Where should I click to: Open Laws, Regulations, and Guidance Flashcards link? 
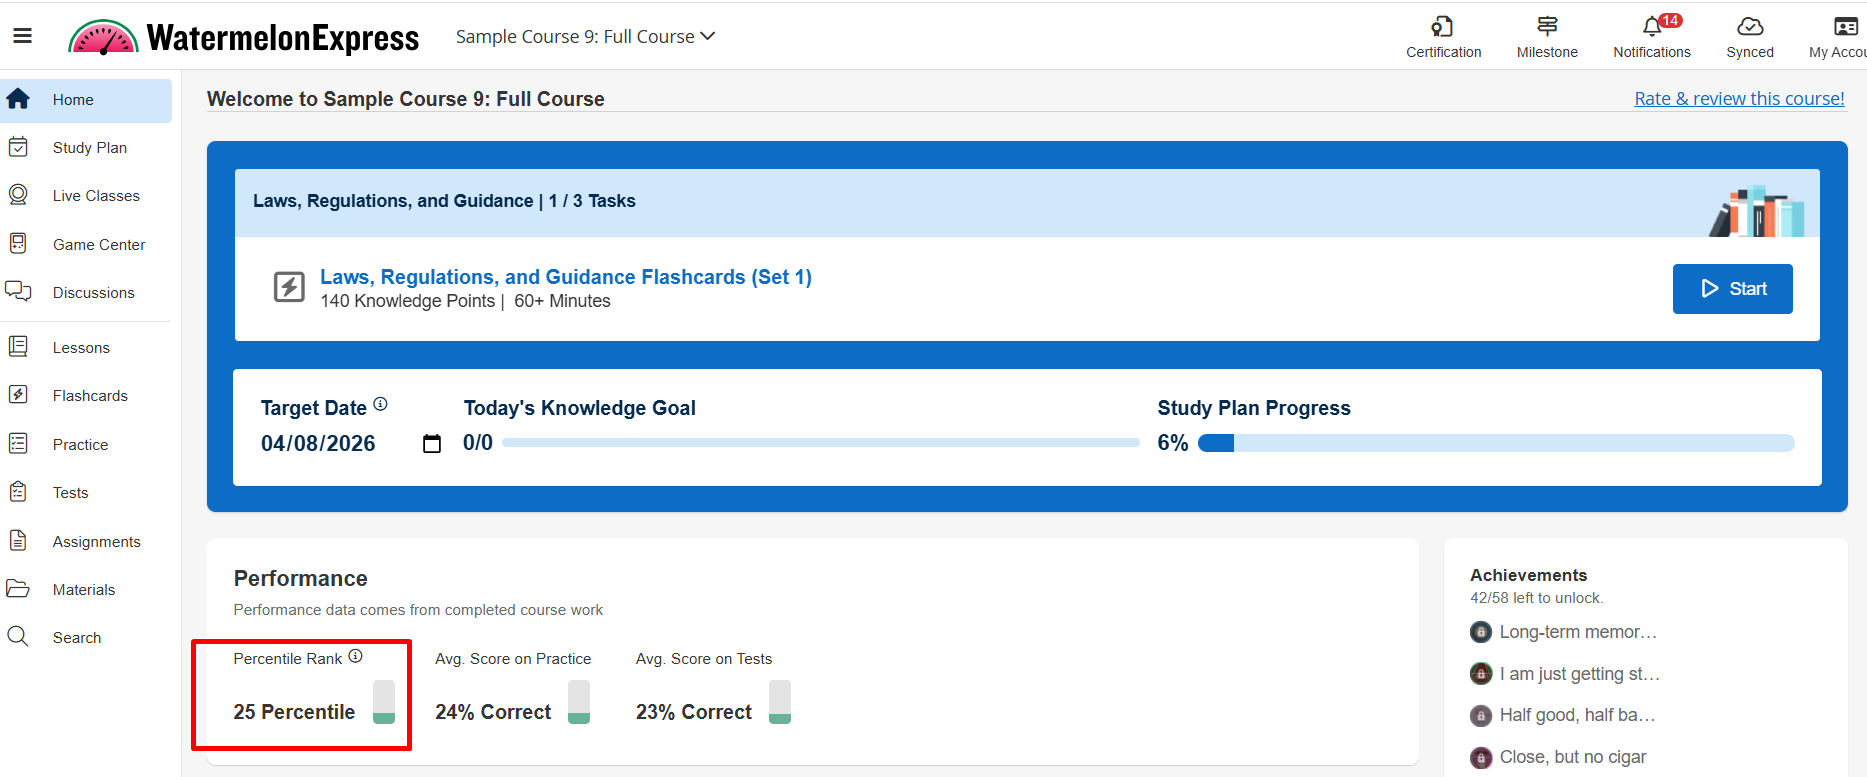click(x=565, y=277)
